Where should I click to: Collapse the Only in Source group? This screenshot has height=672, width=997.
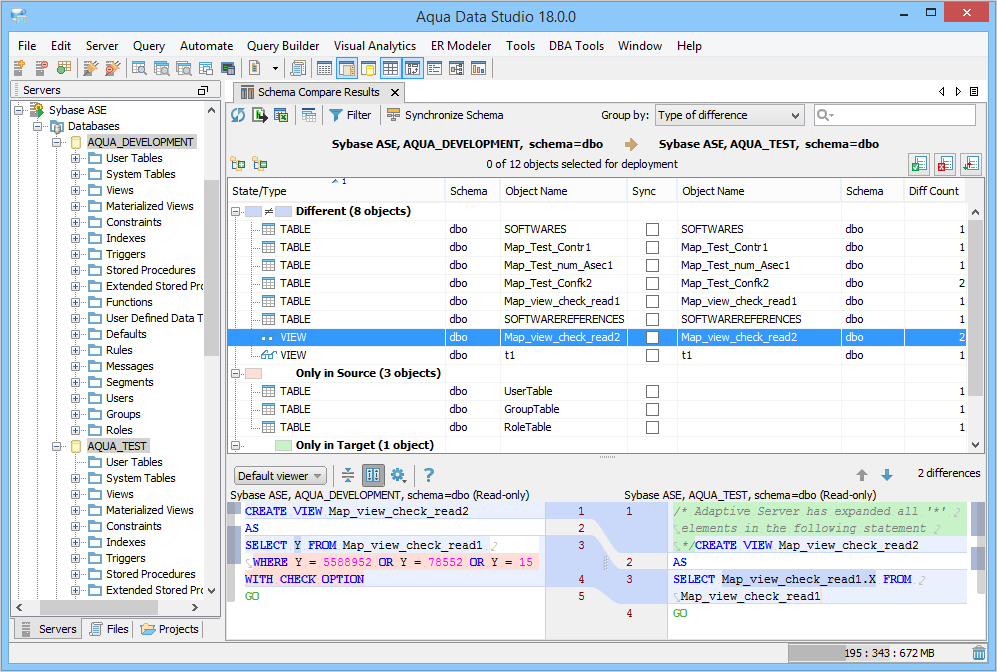(x=235, y=373)
